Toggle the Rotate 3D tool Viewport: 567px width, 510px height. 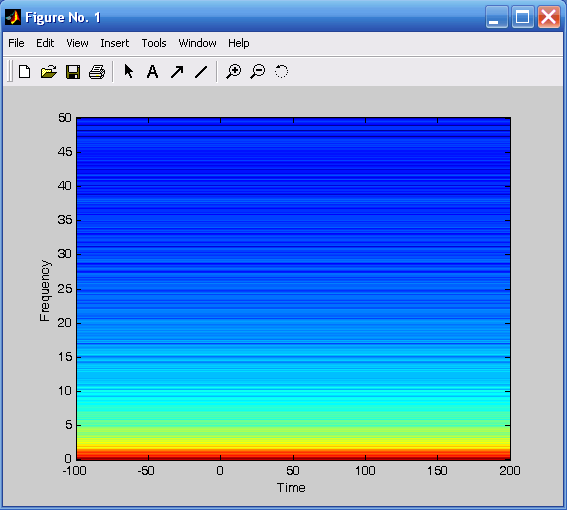tap(281, 71)
